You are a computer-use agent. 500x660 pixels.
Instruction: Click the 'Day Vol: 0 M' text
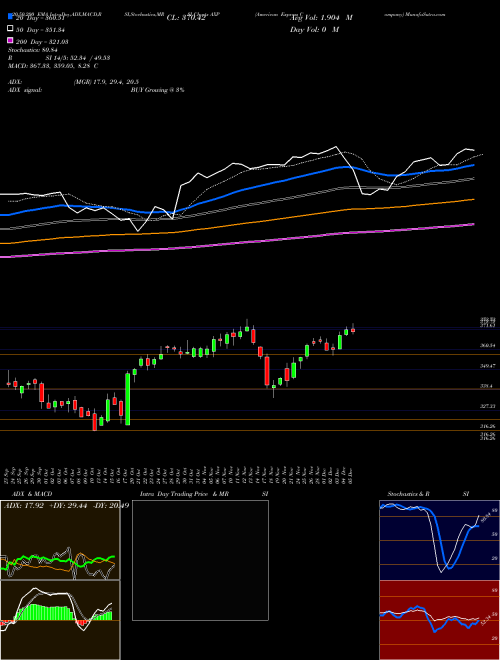coord(314,29)
